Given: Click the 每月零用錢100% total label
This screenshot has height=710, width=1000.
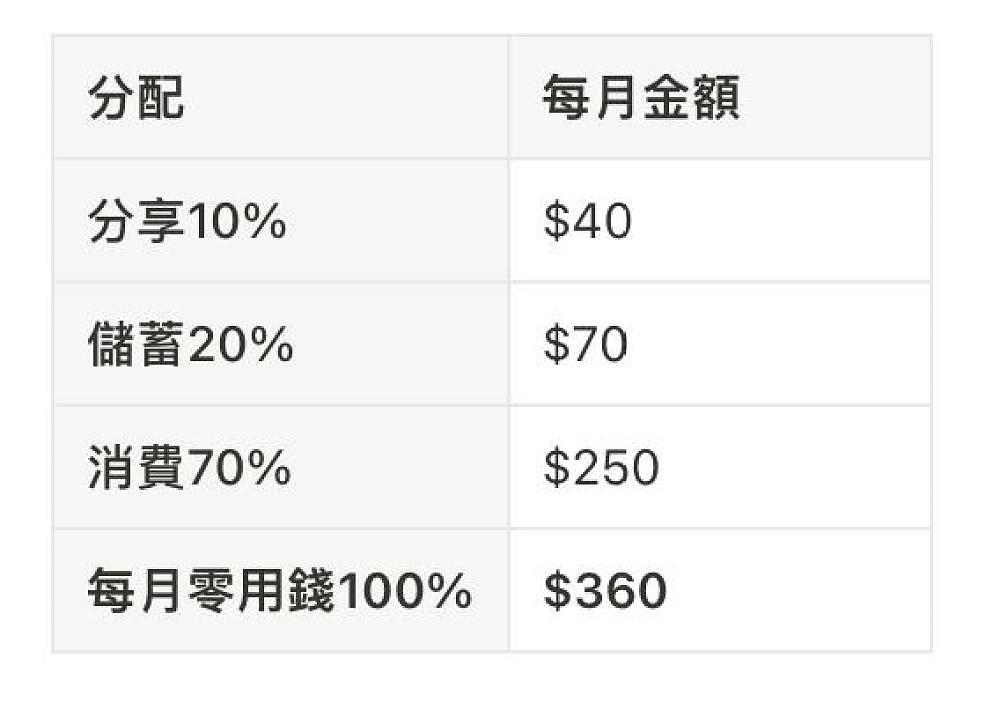Looking at the screenshot, I should coord(279,591).
